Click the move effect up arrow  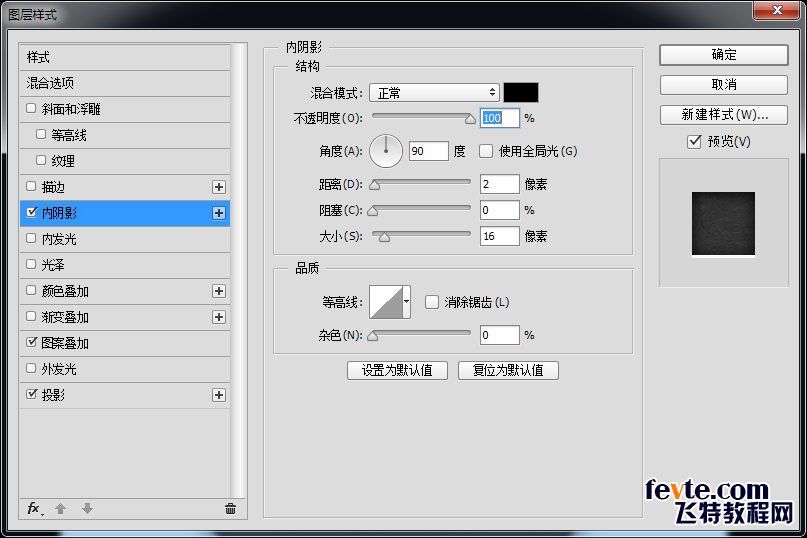(60, 509)
